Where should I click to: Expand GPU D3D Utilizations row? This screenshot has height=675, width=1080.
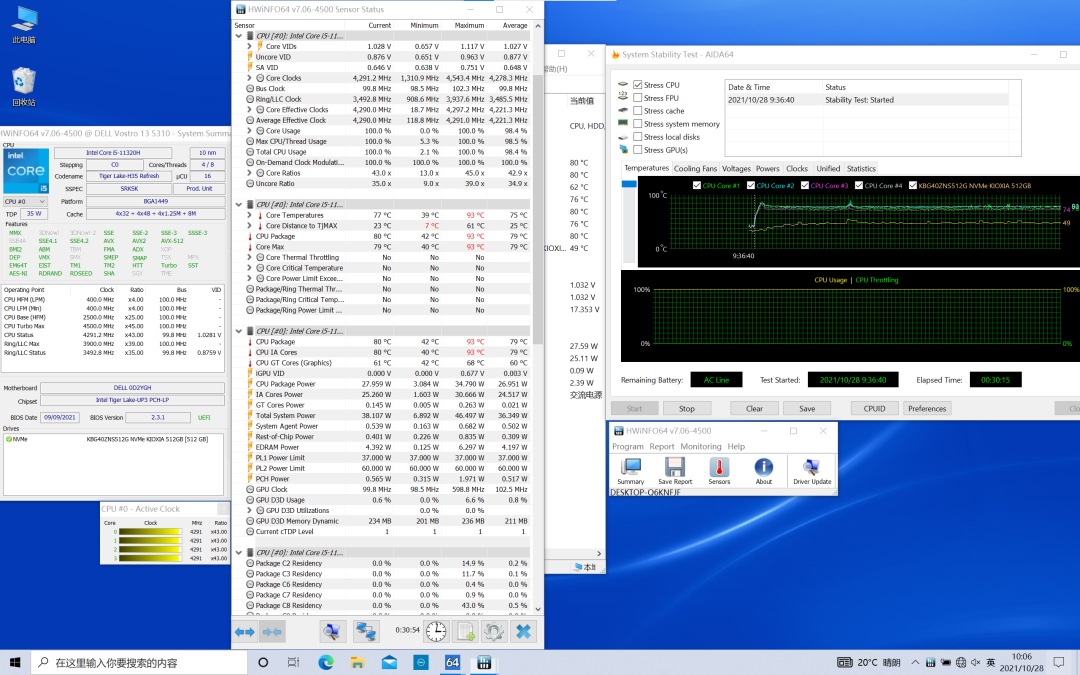[x=249, y=510]
